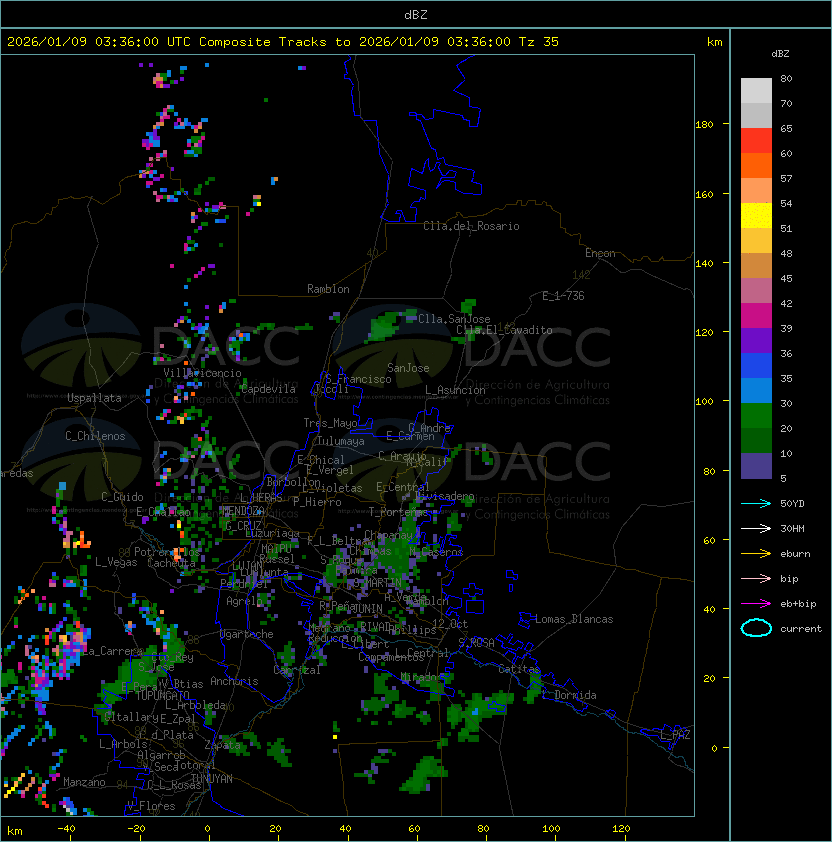Image resolution: width=832 pixels, height=842 pixels.
Task: Click the 'Anchoris' map label
Action: [x=234, y=681]
